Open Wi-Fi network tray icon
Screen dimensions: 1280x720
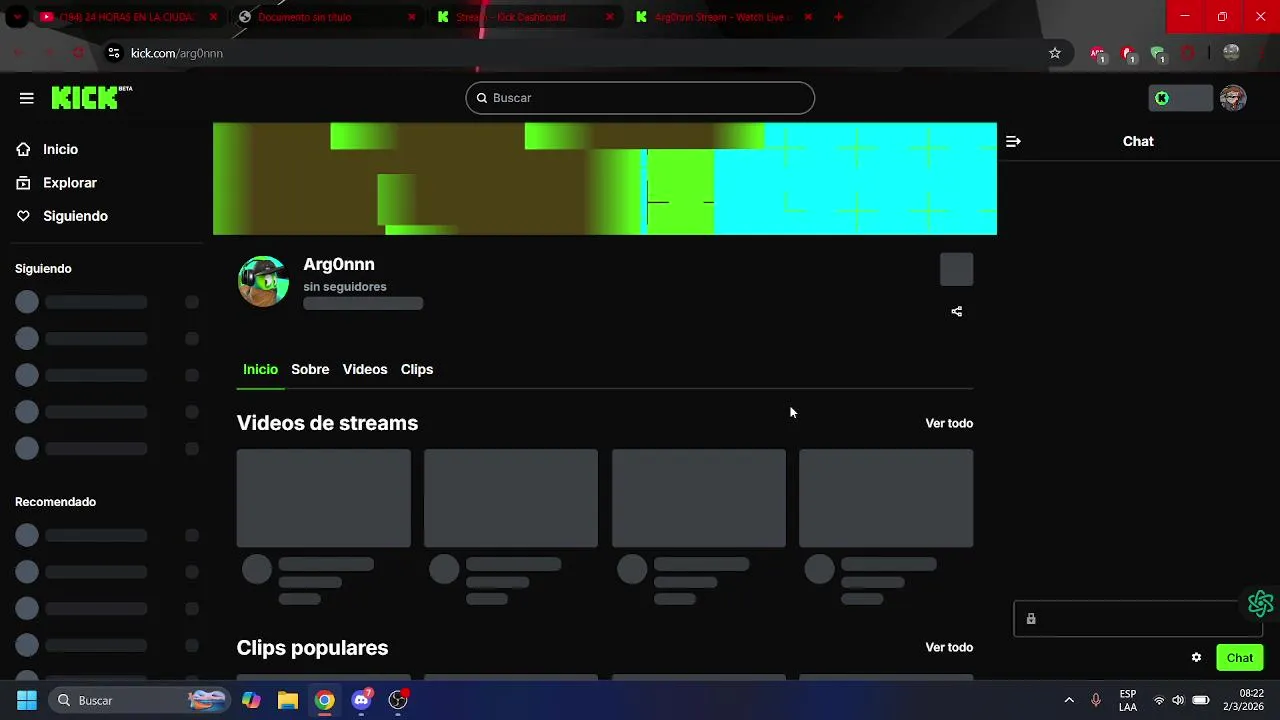pos(1159,700)
